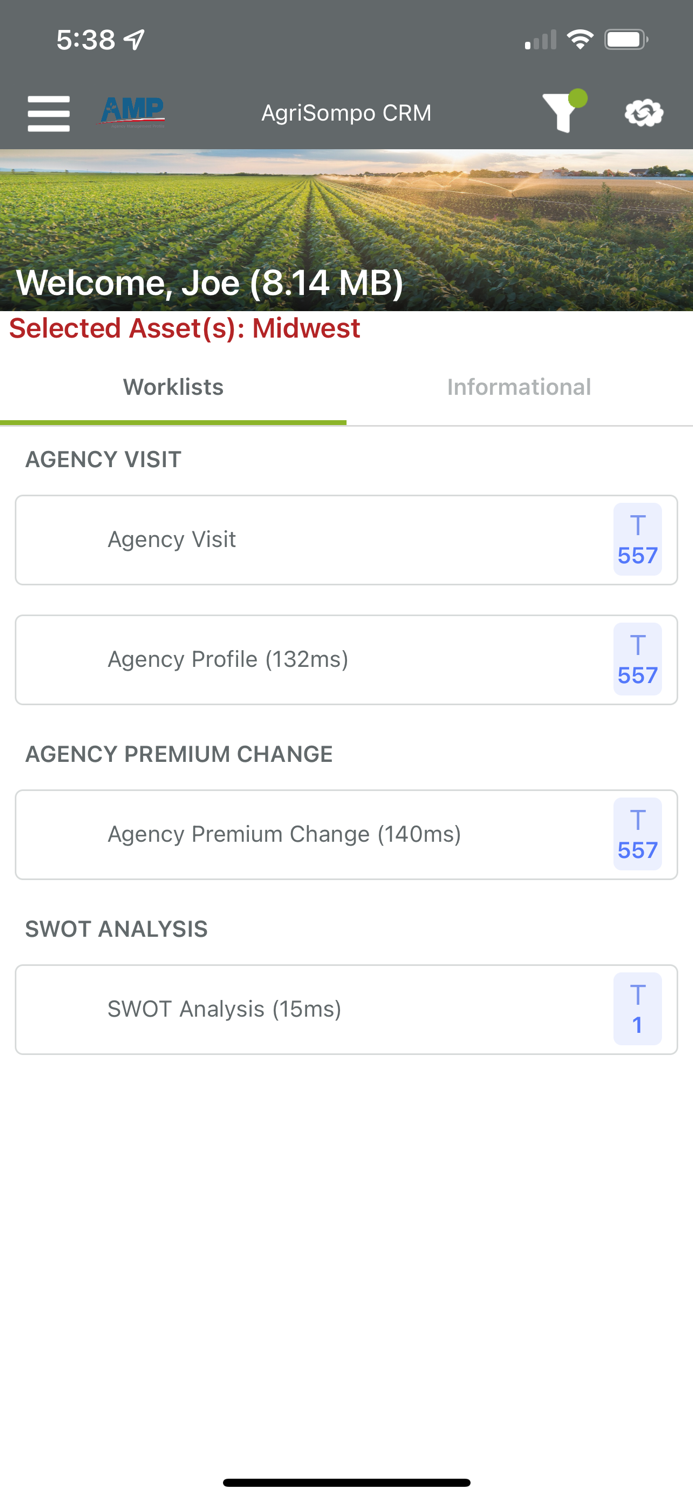Expand the SWOT ANALYSIS section header

117,929
